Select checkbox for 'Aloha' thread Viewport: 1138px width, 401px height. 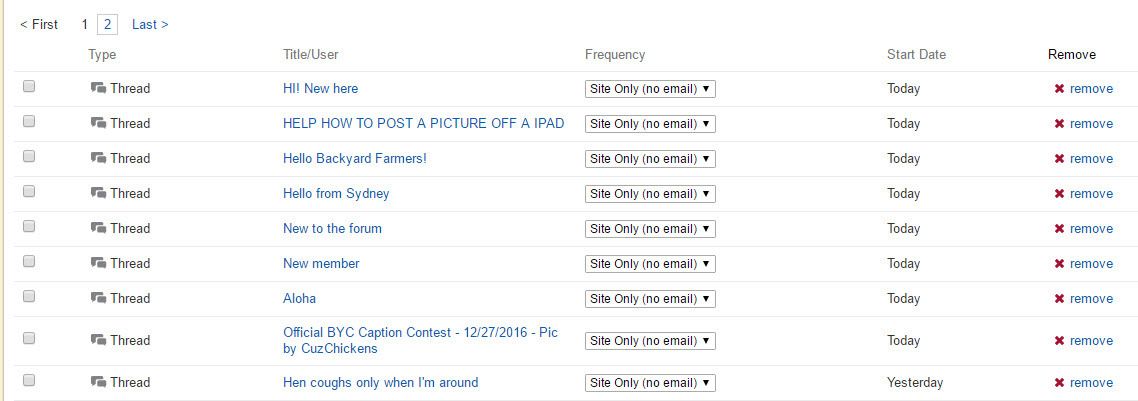[29, 297]
